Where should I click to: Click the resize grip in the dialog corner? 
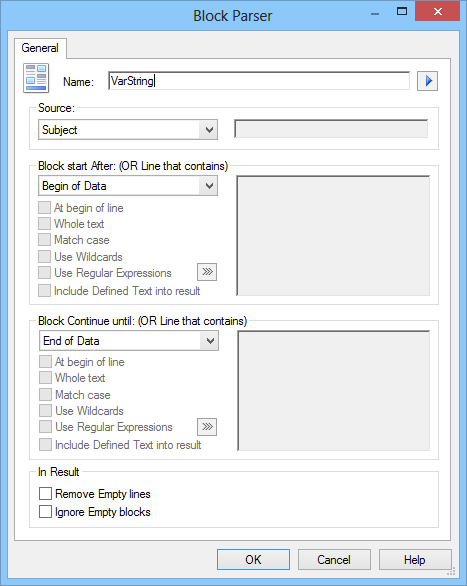[x=452, y=571]
